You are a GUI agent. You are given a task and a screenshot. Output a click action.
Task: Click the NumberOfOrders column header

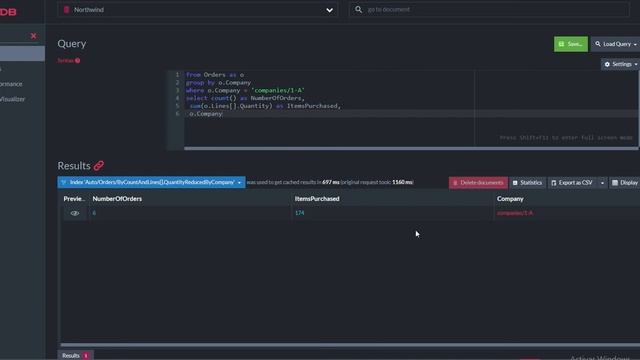point(117,199)
